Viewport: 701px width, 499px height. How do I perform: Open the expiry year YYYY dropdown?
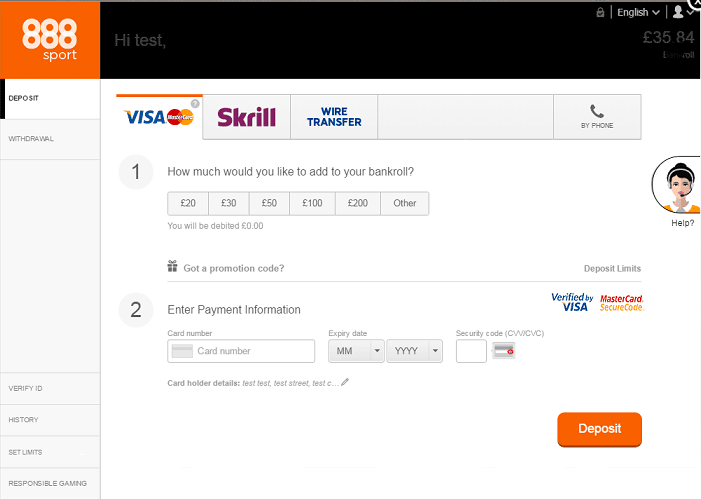[x=414, y=351]
